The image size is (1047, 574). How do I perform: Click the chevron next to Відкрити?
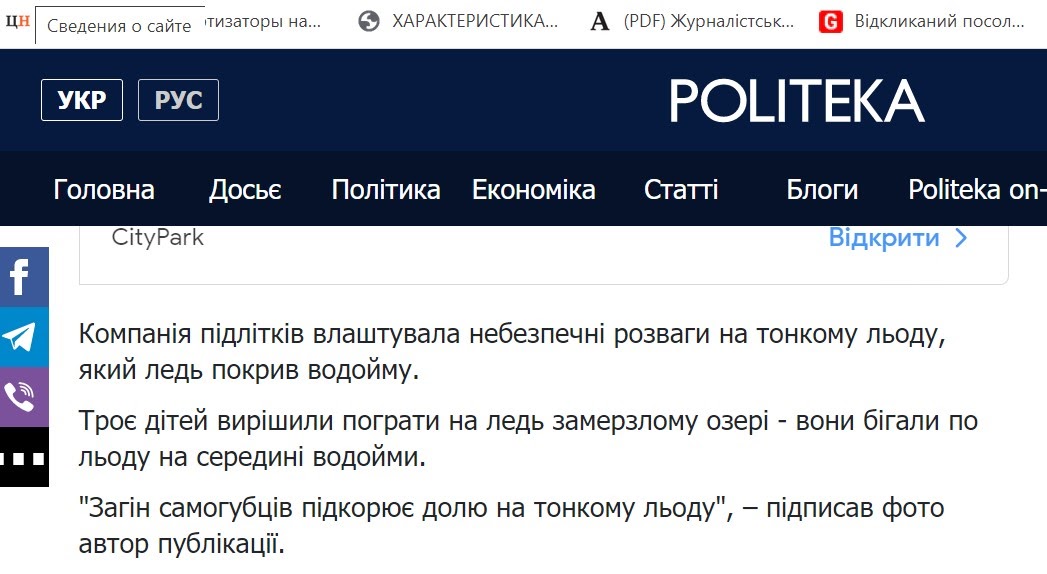click(x=961, y=238)
